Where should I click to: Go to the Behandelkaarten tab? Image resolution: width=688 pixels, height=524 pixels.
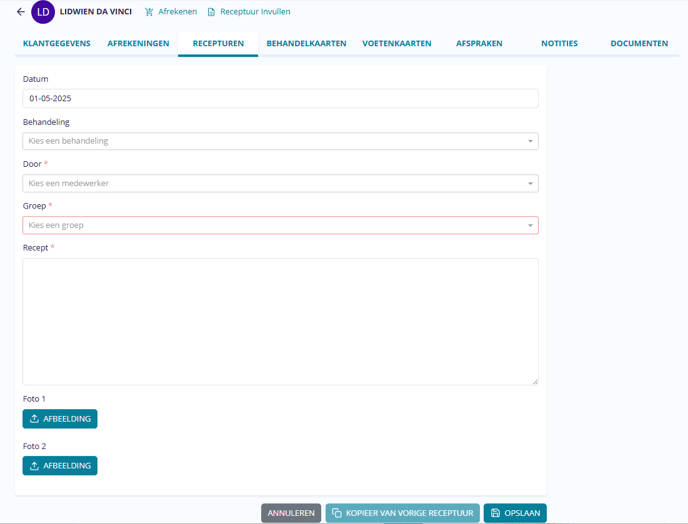(306, 44)
